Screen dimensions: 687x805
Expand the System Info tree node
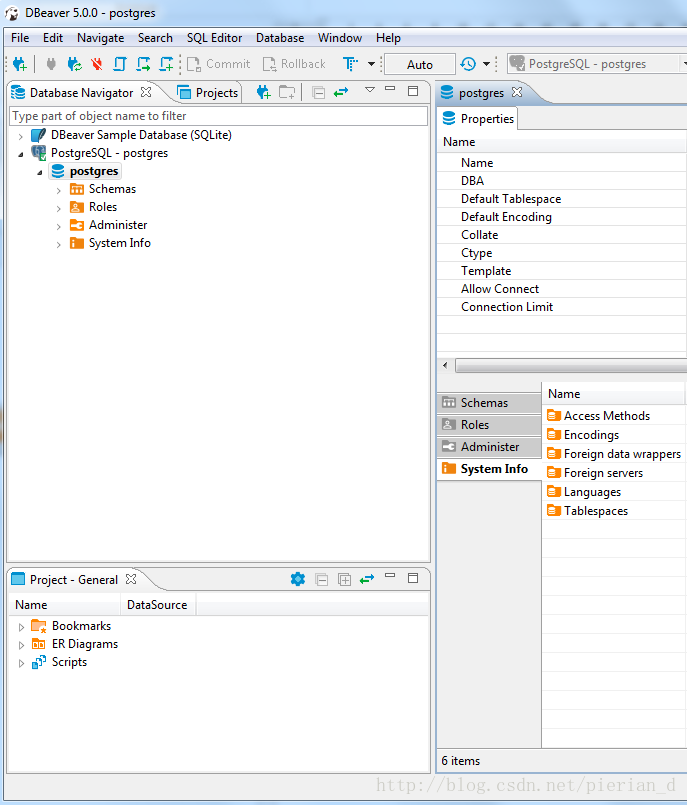(x=59, y=244)
